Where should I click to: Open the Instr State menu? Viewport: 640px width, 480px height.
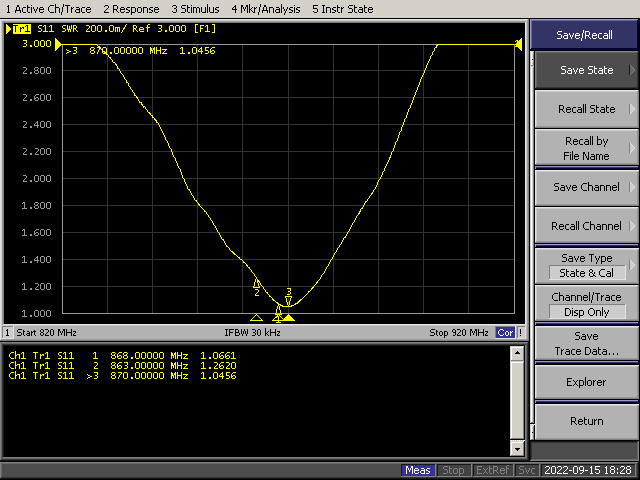point(342,9)
